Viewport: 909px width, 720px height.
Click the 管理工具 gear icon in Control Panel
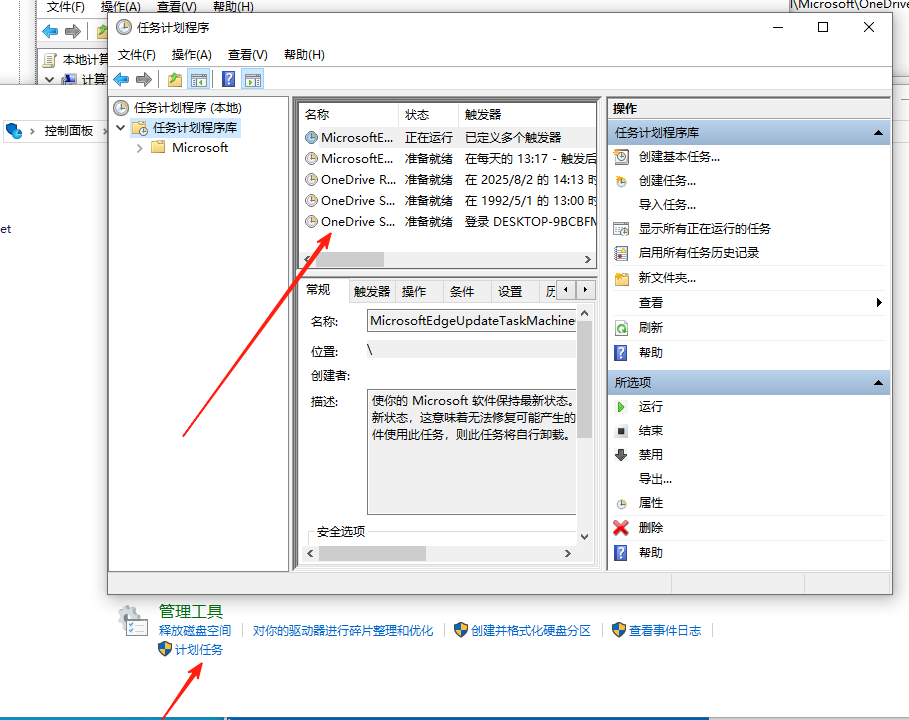[x=133, y=620]
